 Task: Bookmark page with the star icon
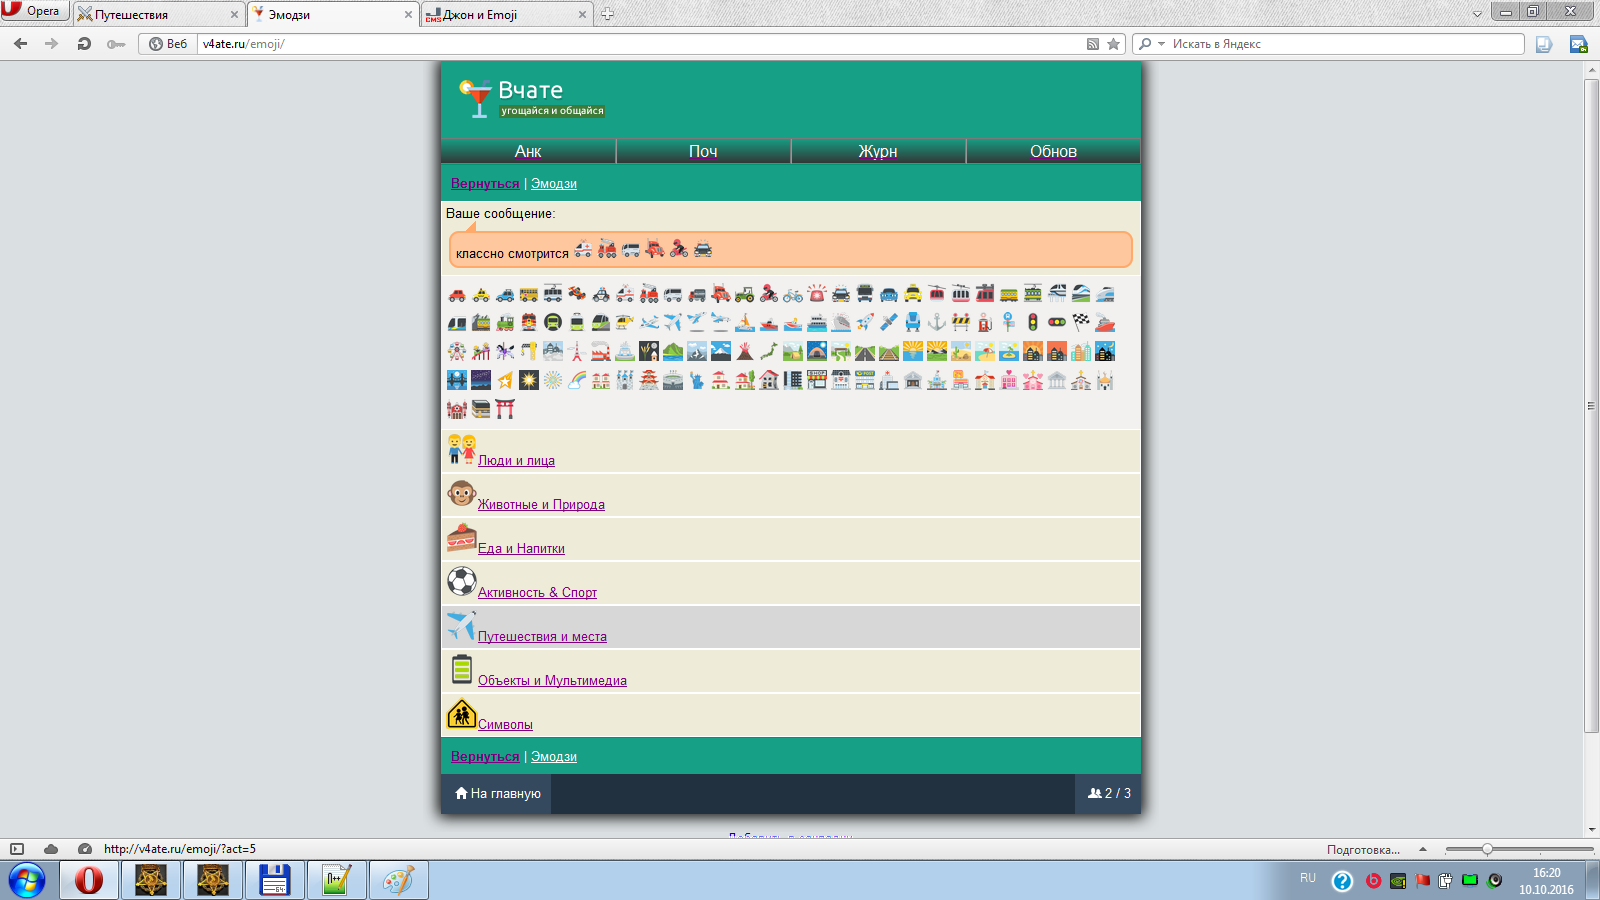point(1113,44)
